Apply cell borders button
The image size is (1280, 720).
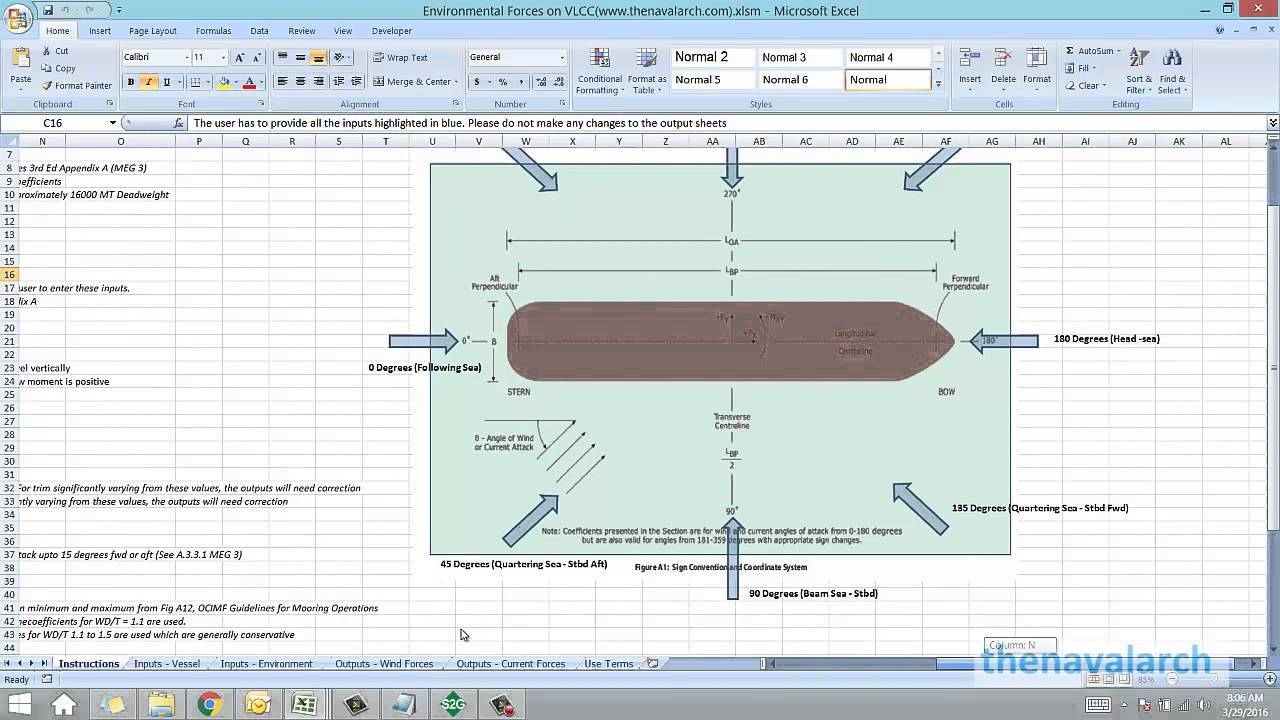[195, 82]
